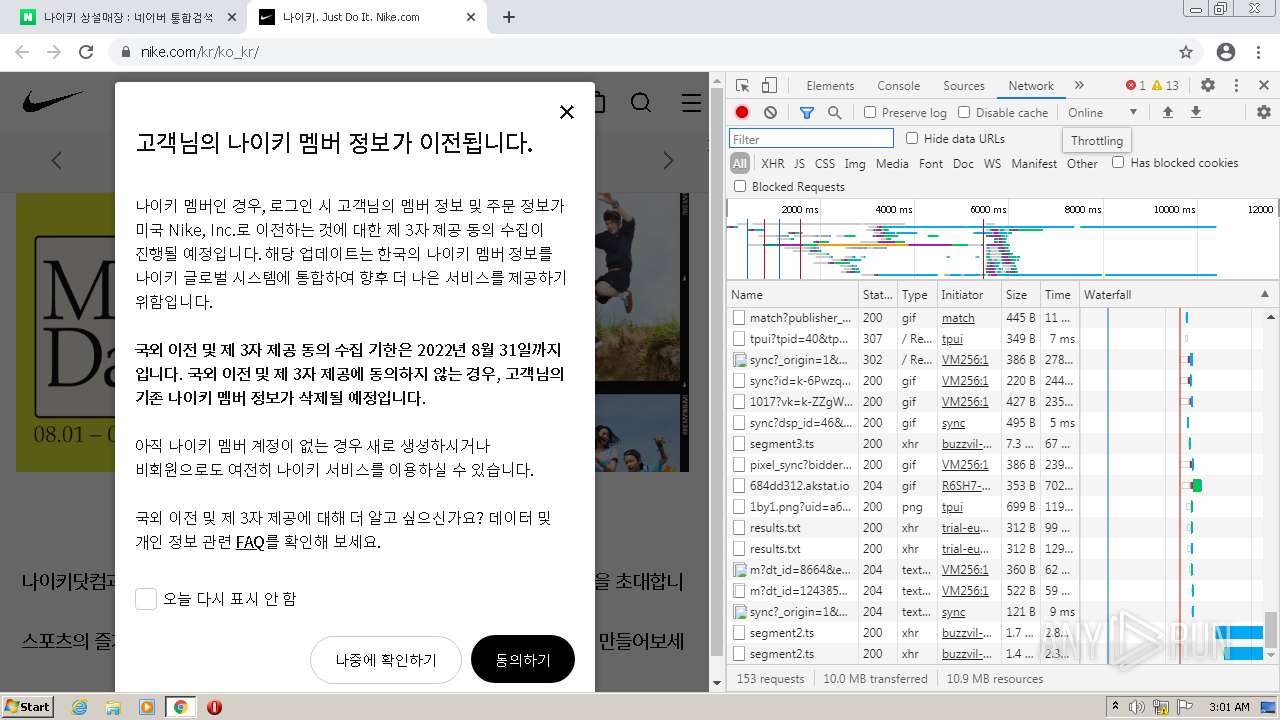Open DevTools settings gear icon
This screenshot has width=1280, height=720.
[1208, 86]
